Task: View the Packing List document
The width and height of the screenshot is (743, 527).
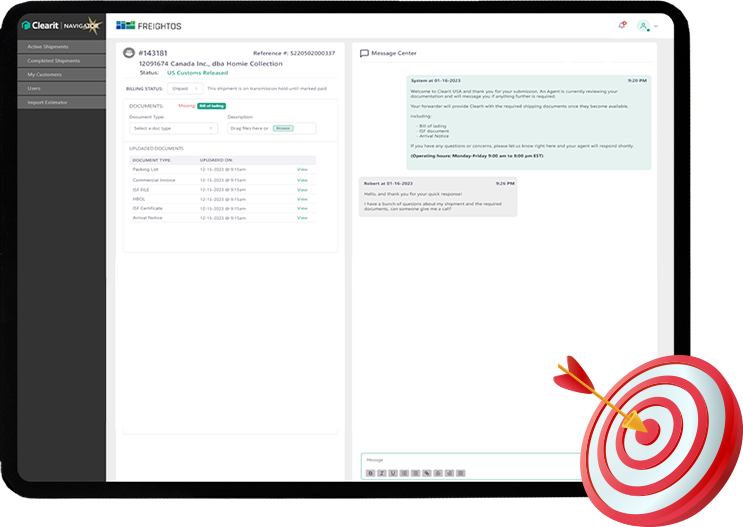Action: pos(302,169)
